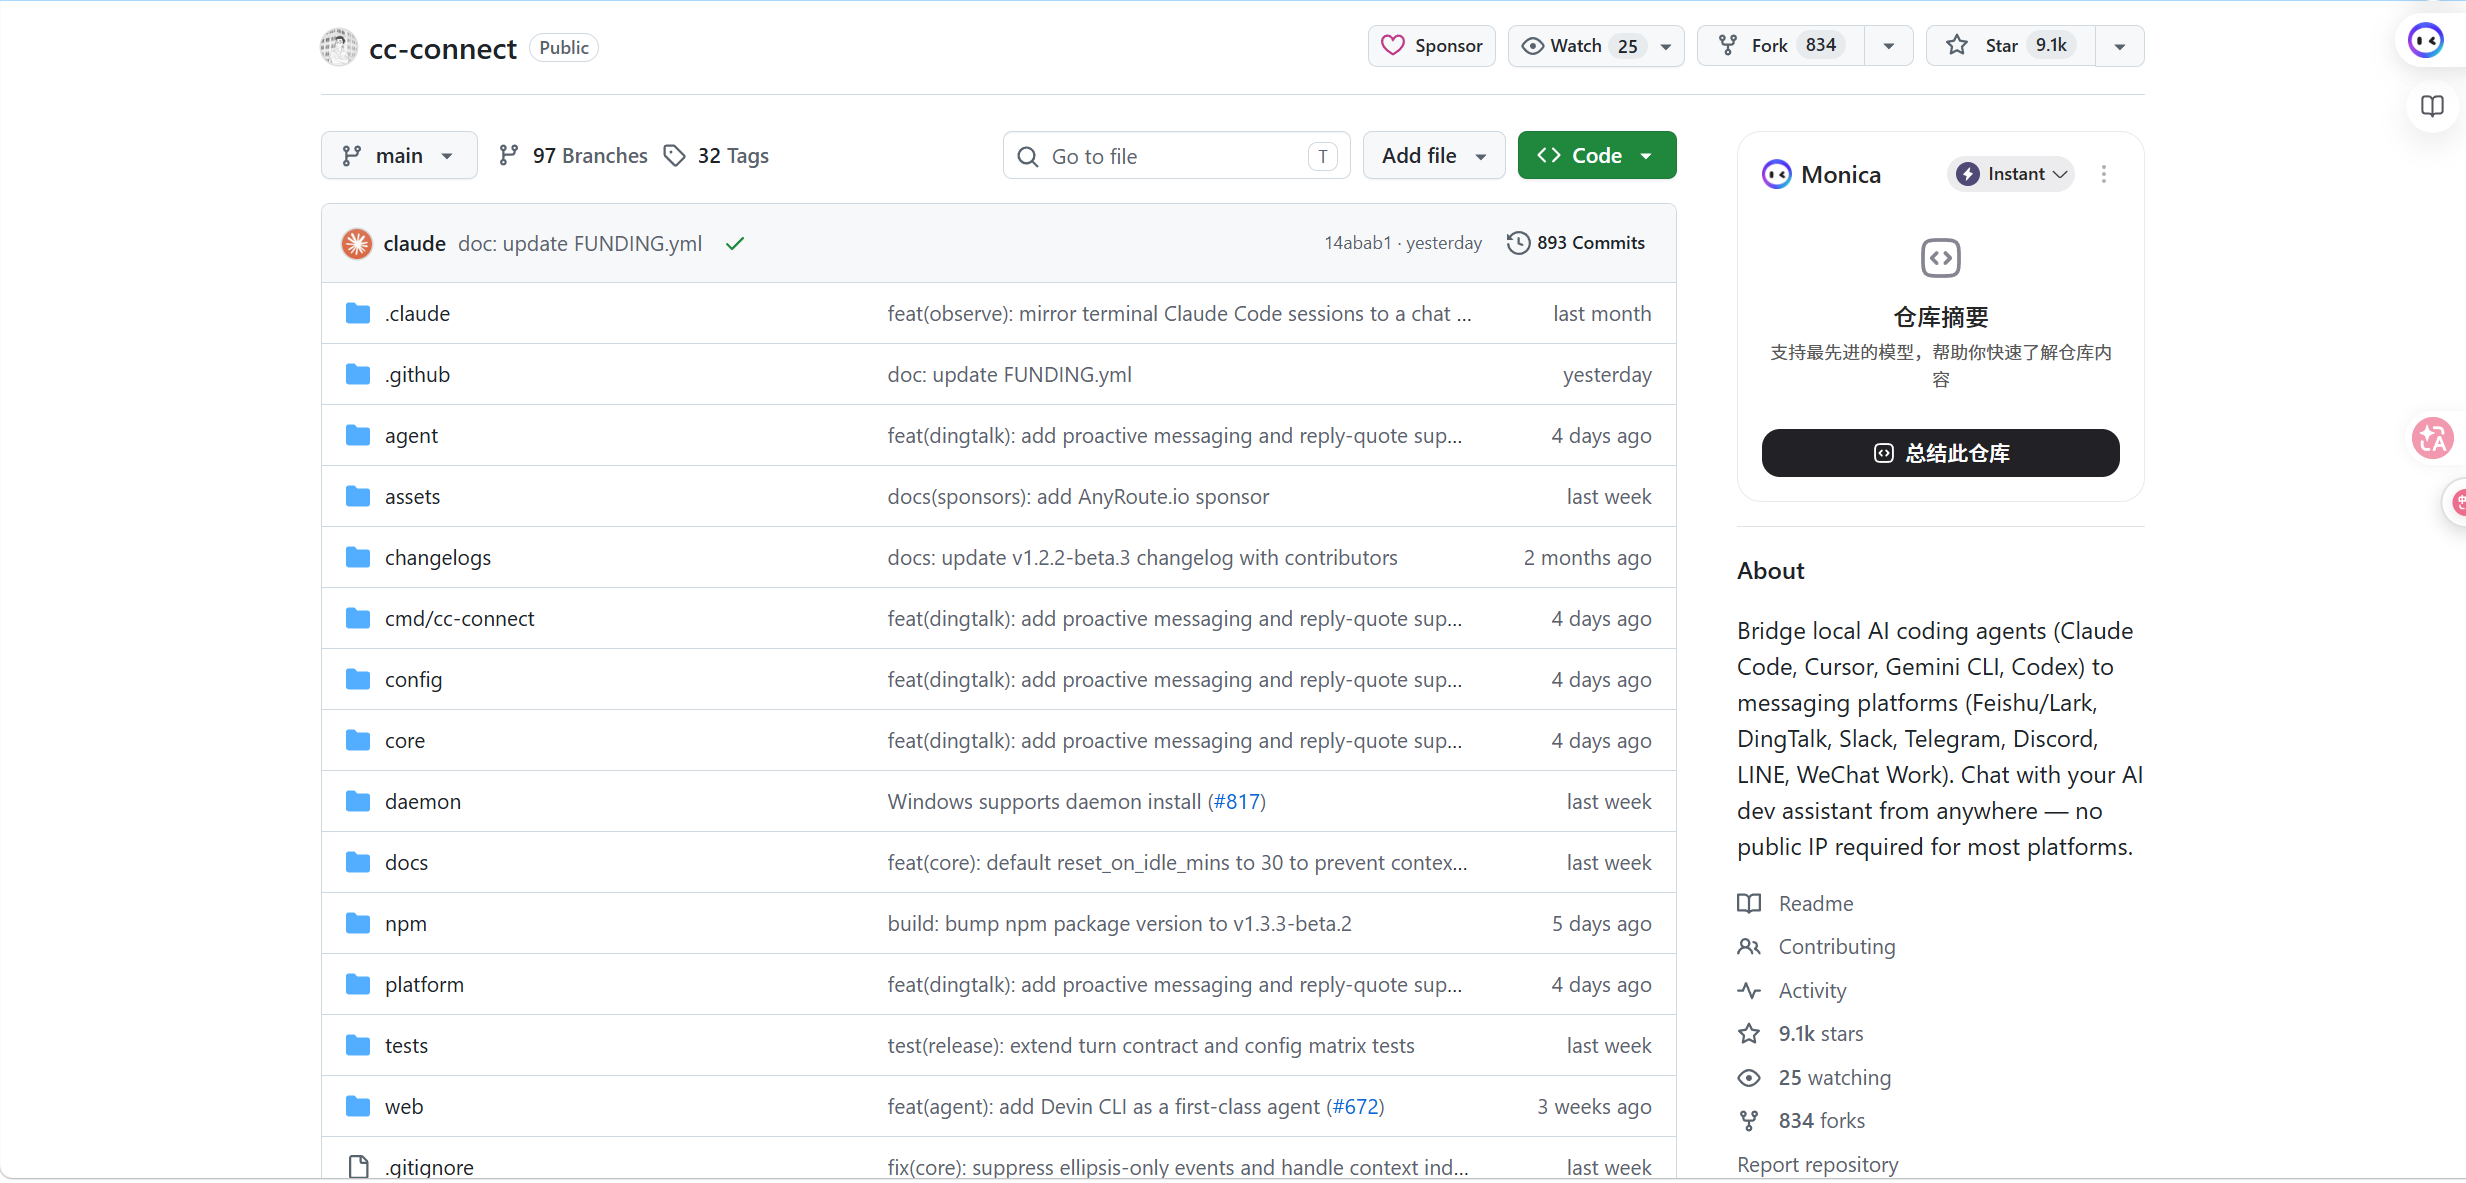Open the config folder

(x=413, y=680)
